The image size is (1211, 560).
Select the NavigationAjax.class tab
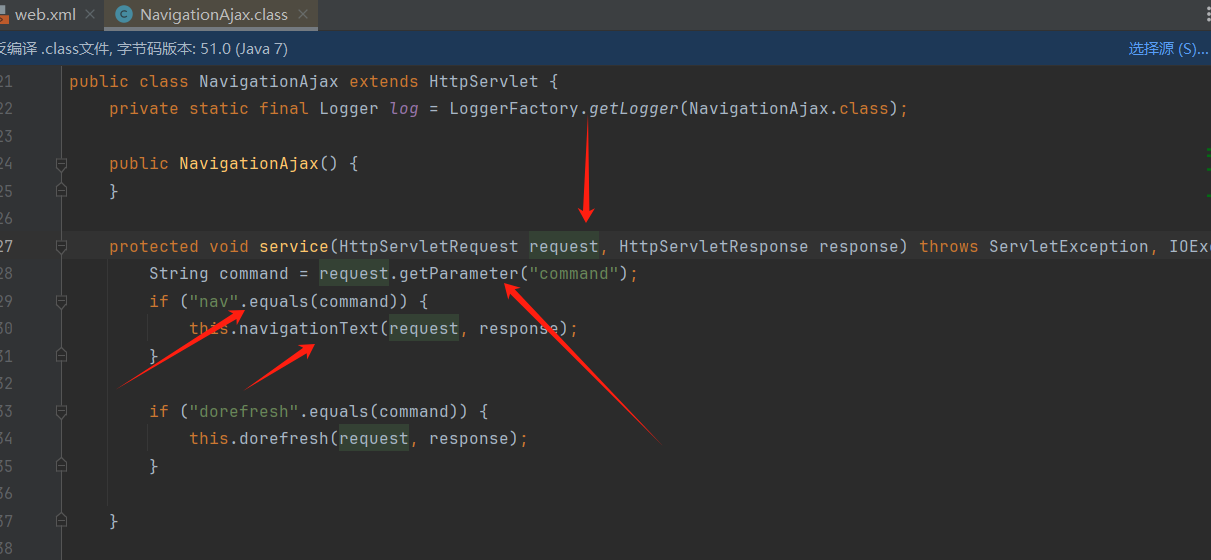tap(213, 15)
